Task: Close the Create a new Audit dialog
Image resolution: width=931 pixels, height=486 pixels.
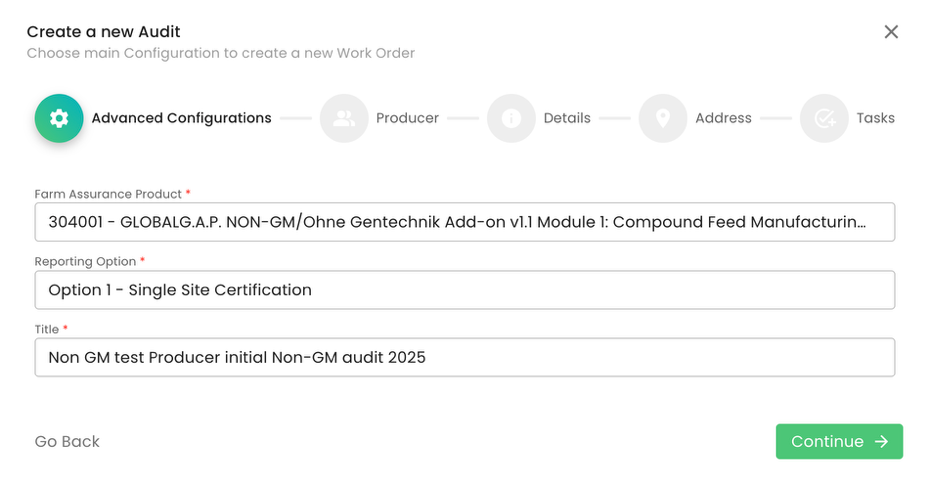Action: click(891, 32)
